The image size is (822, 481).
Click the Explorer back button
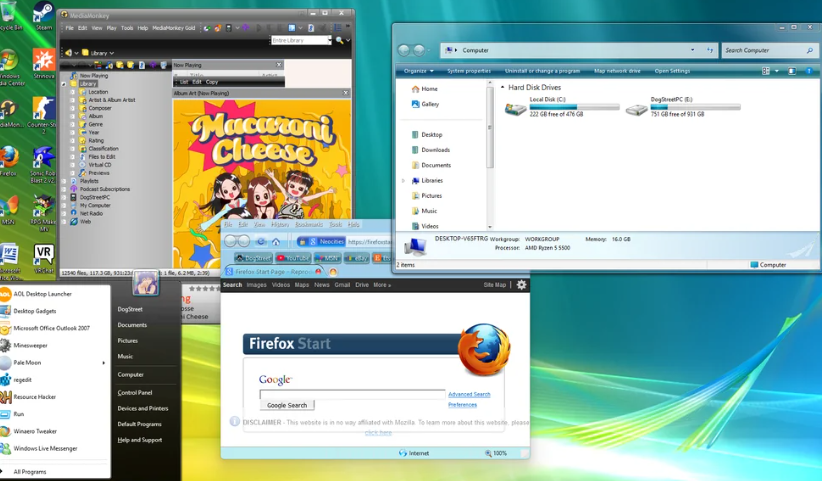[404, 50]
